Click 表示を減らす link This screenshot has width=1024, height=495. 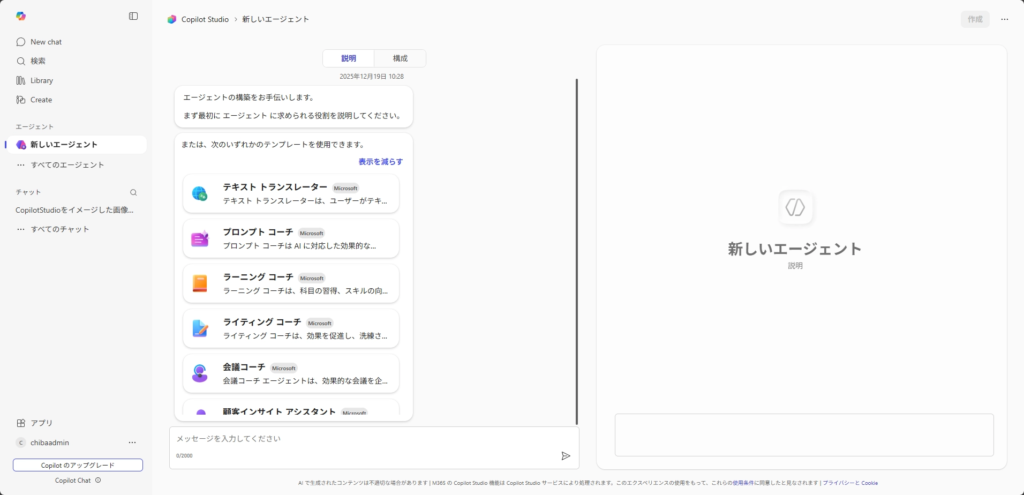click(380, 162)
